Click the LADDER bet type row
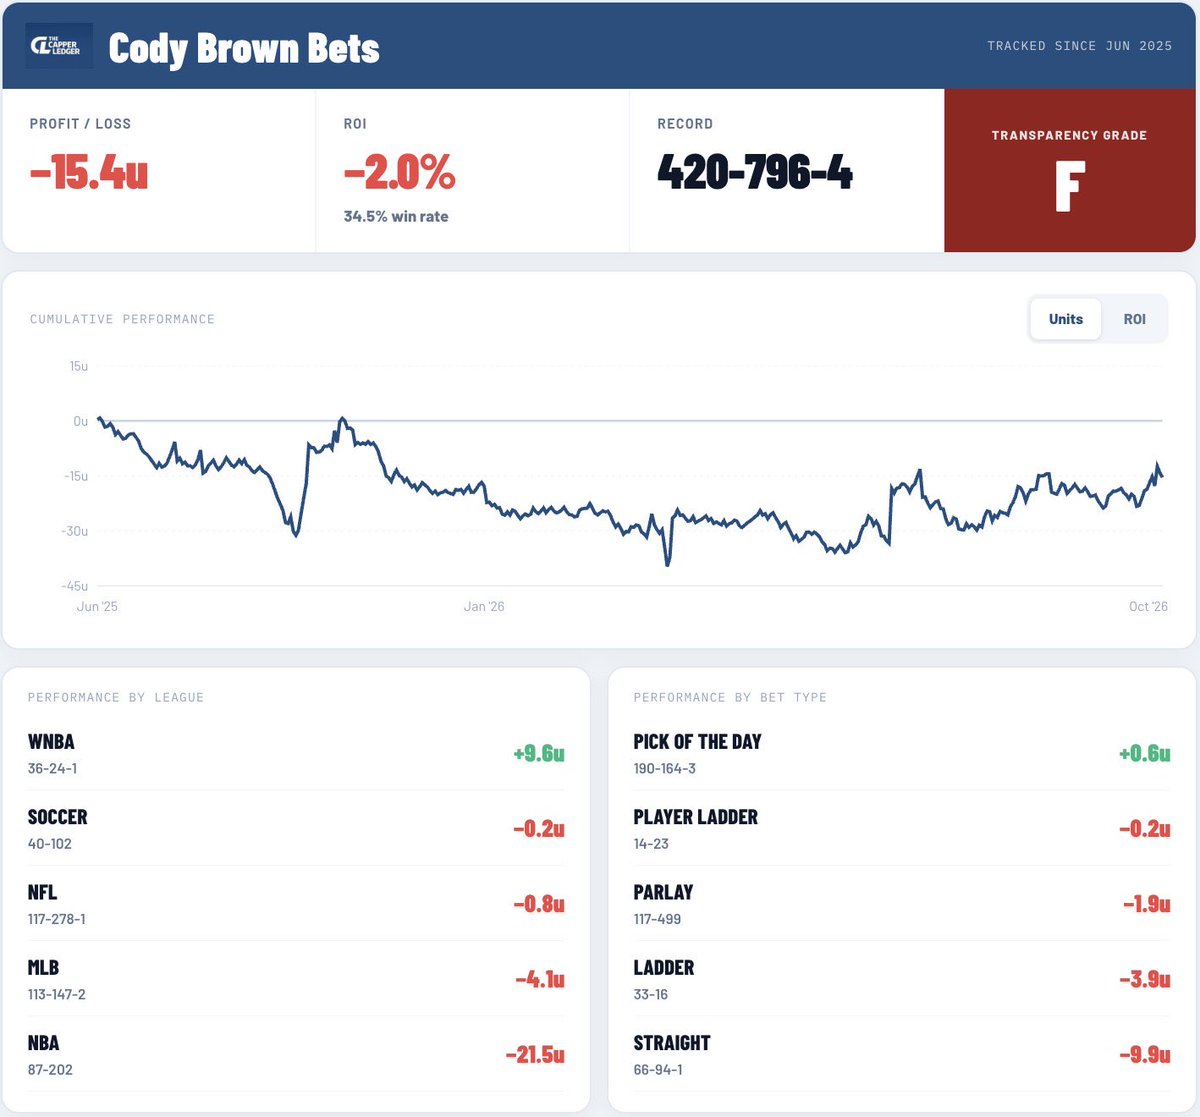Screen dimensions: 1200x1117 coord(902,979)
